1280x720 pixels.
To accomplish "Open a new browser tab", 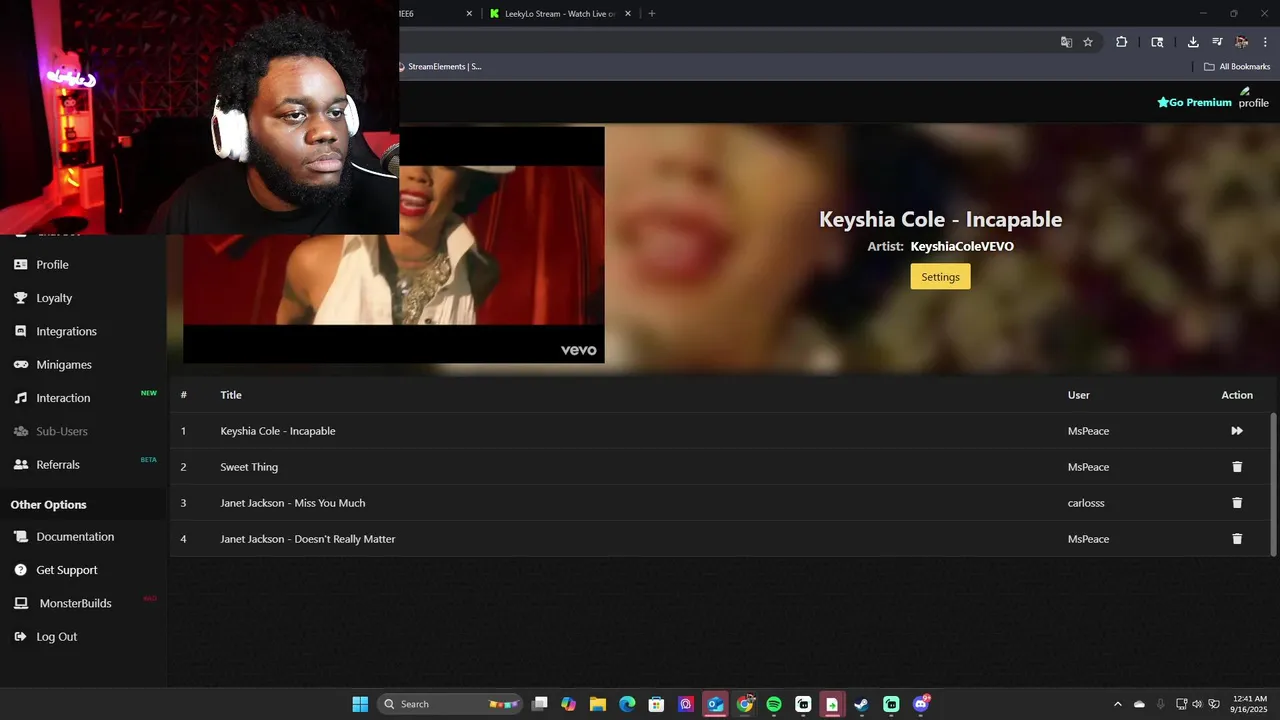I will click(x=652, y=14).
